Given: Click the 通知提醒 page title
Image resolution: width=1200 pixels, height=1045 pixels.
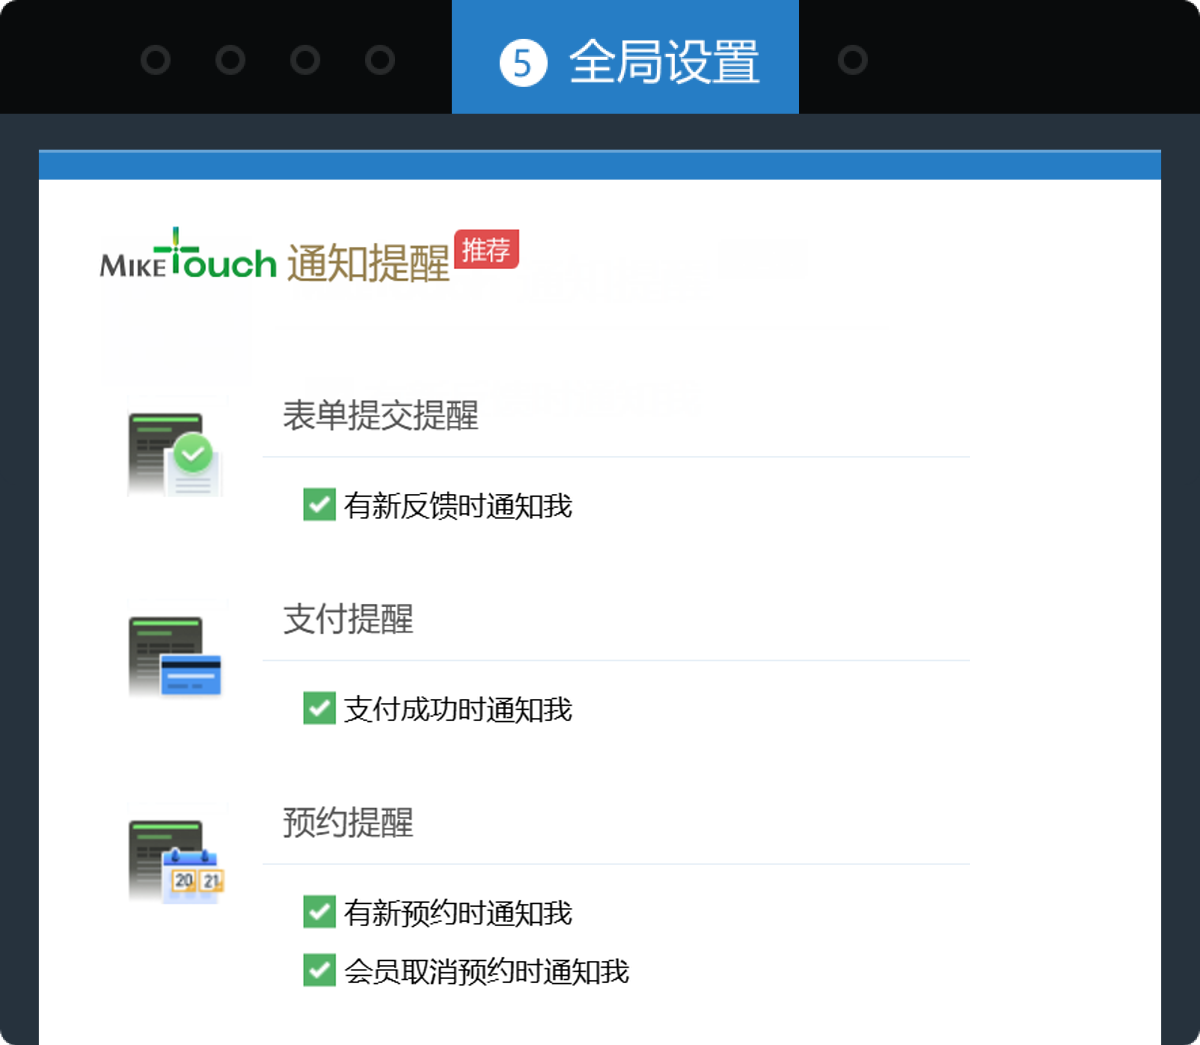Looking at the screenshot, I should tap(368, 264).
